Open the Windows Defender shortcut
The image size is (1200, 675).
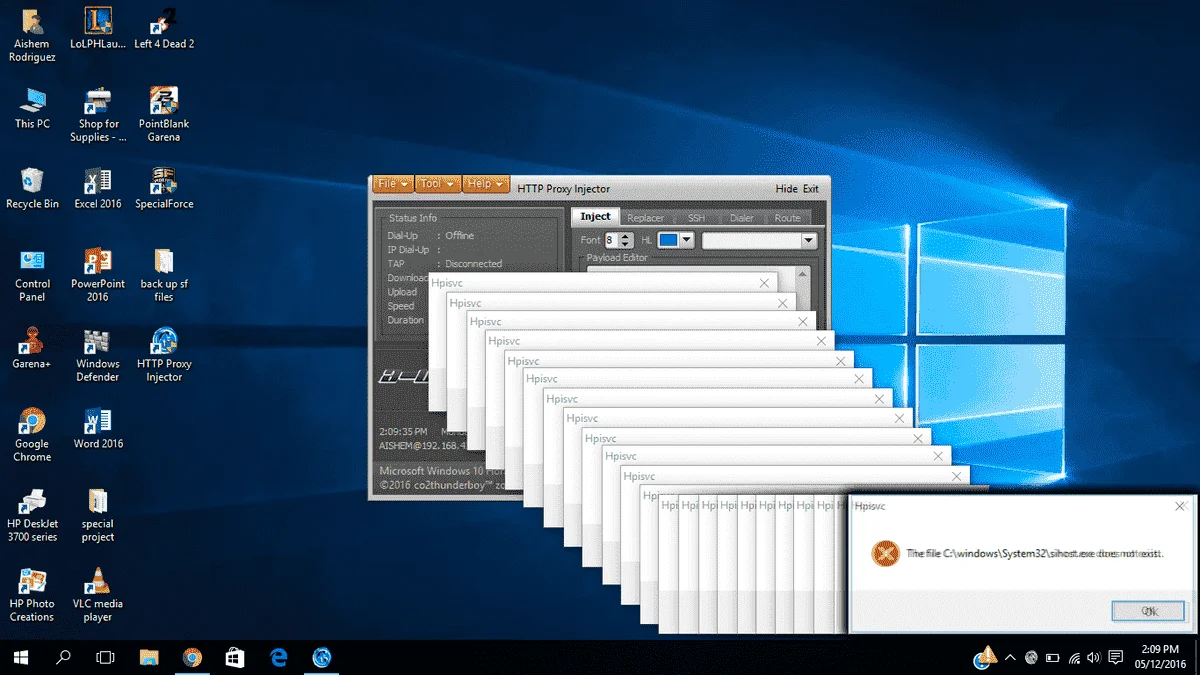[98, 354]
